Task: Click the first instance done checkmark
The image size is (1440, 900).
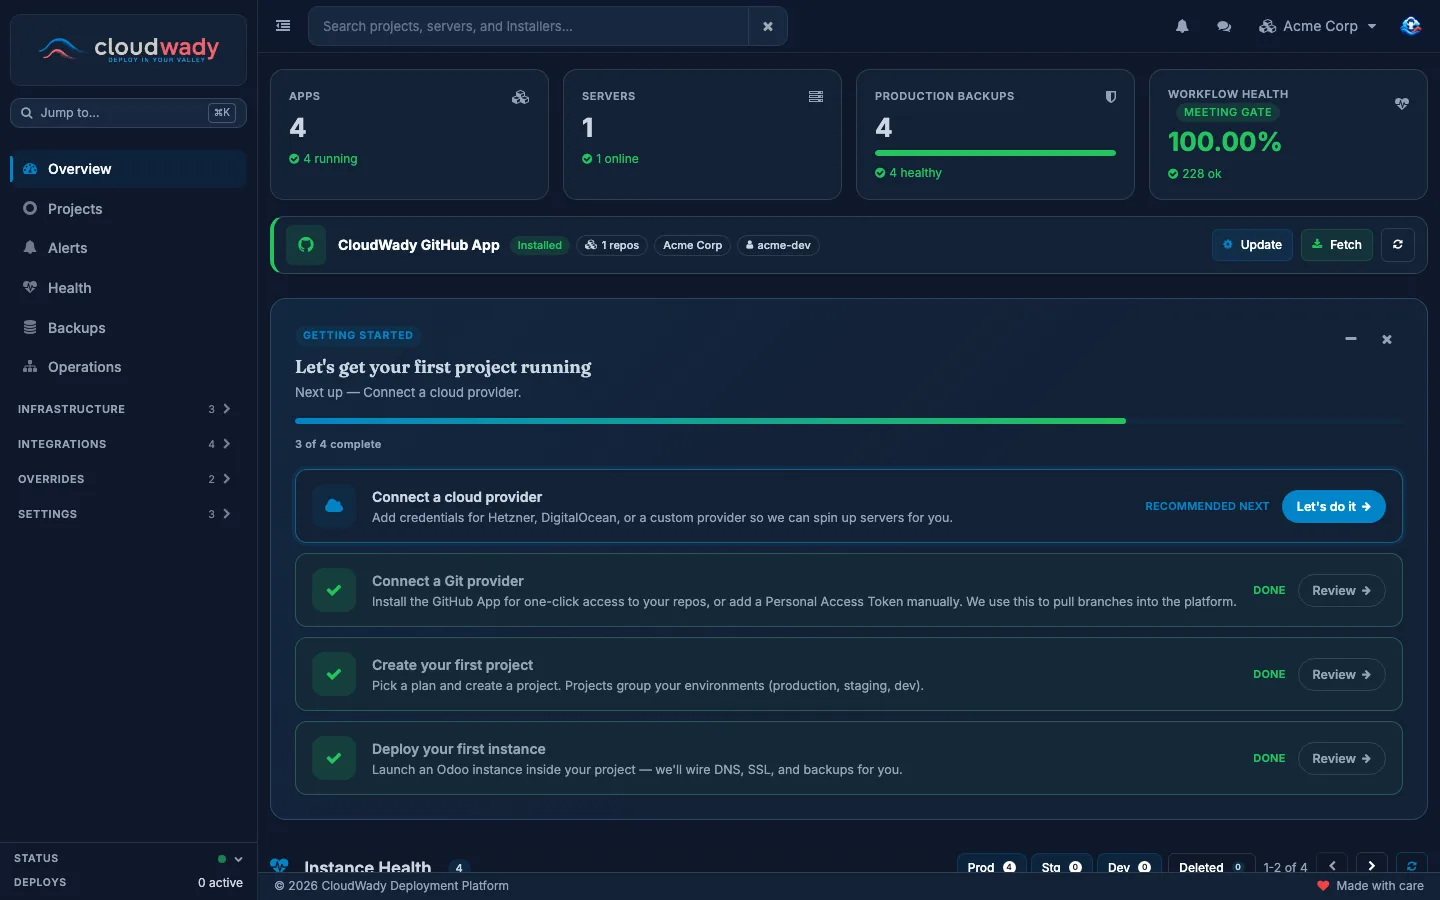Action: [x=334, y=758]
